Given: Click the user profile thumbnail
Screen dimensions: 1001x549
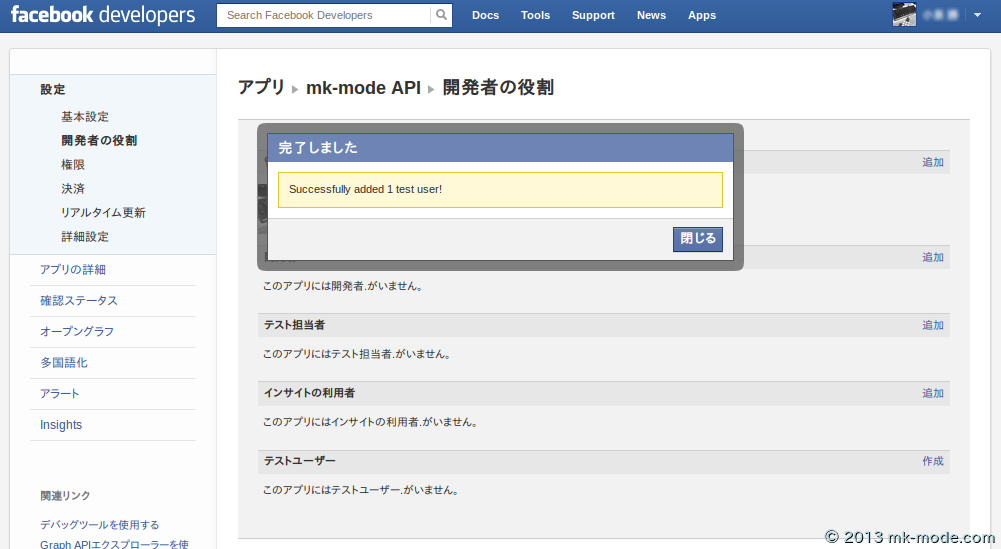Looking at the screenshot, I should pyautogui.click(x=904, y=15).
